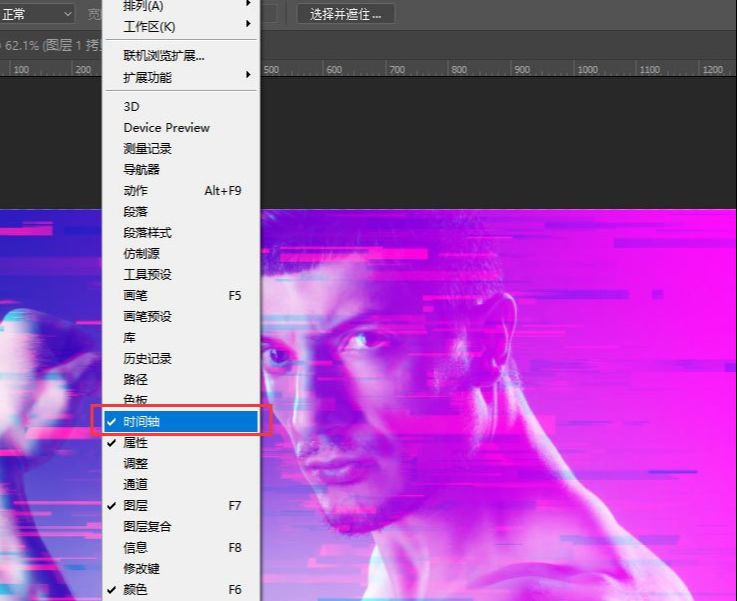Show the 测量记录 panel

[x=181, y=148]
